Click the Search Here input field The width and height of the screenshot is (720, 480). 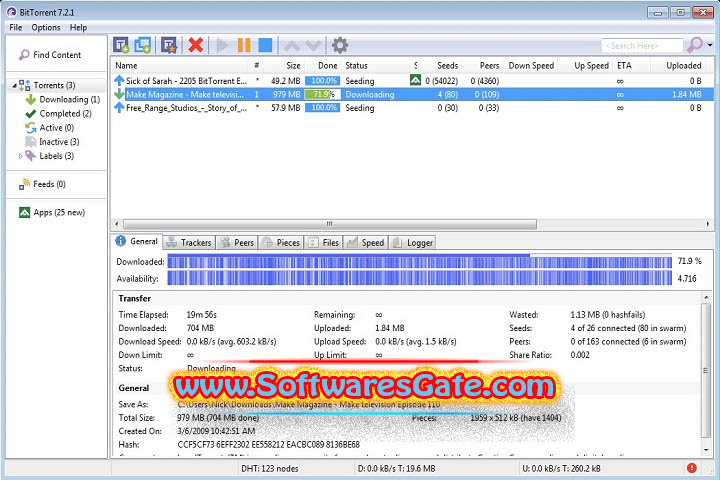642,45
